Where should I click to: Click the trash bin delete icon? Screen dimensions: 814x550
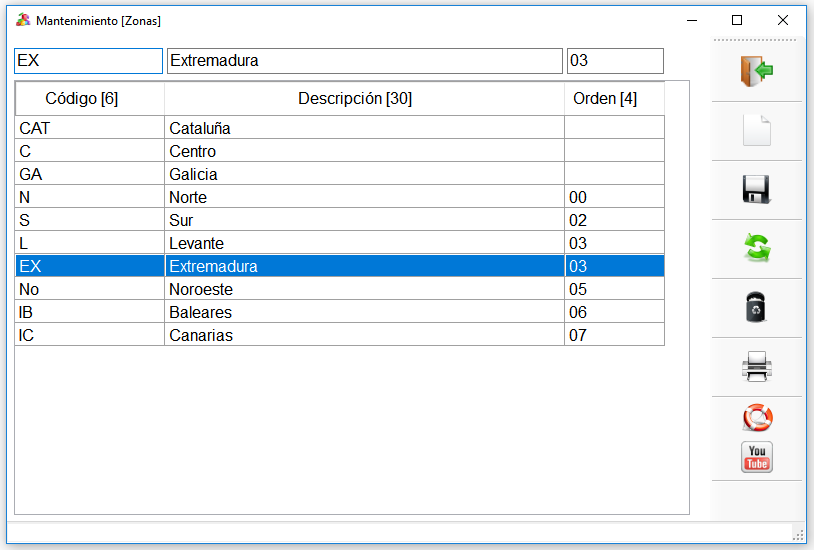(756, 307)
